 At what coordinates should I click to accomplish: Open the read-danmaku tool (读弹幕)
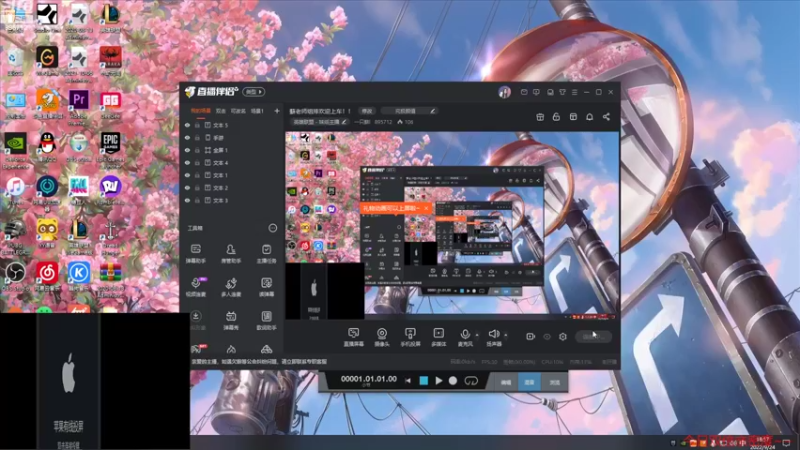[266, 287]
